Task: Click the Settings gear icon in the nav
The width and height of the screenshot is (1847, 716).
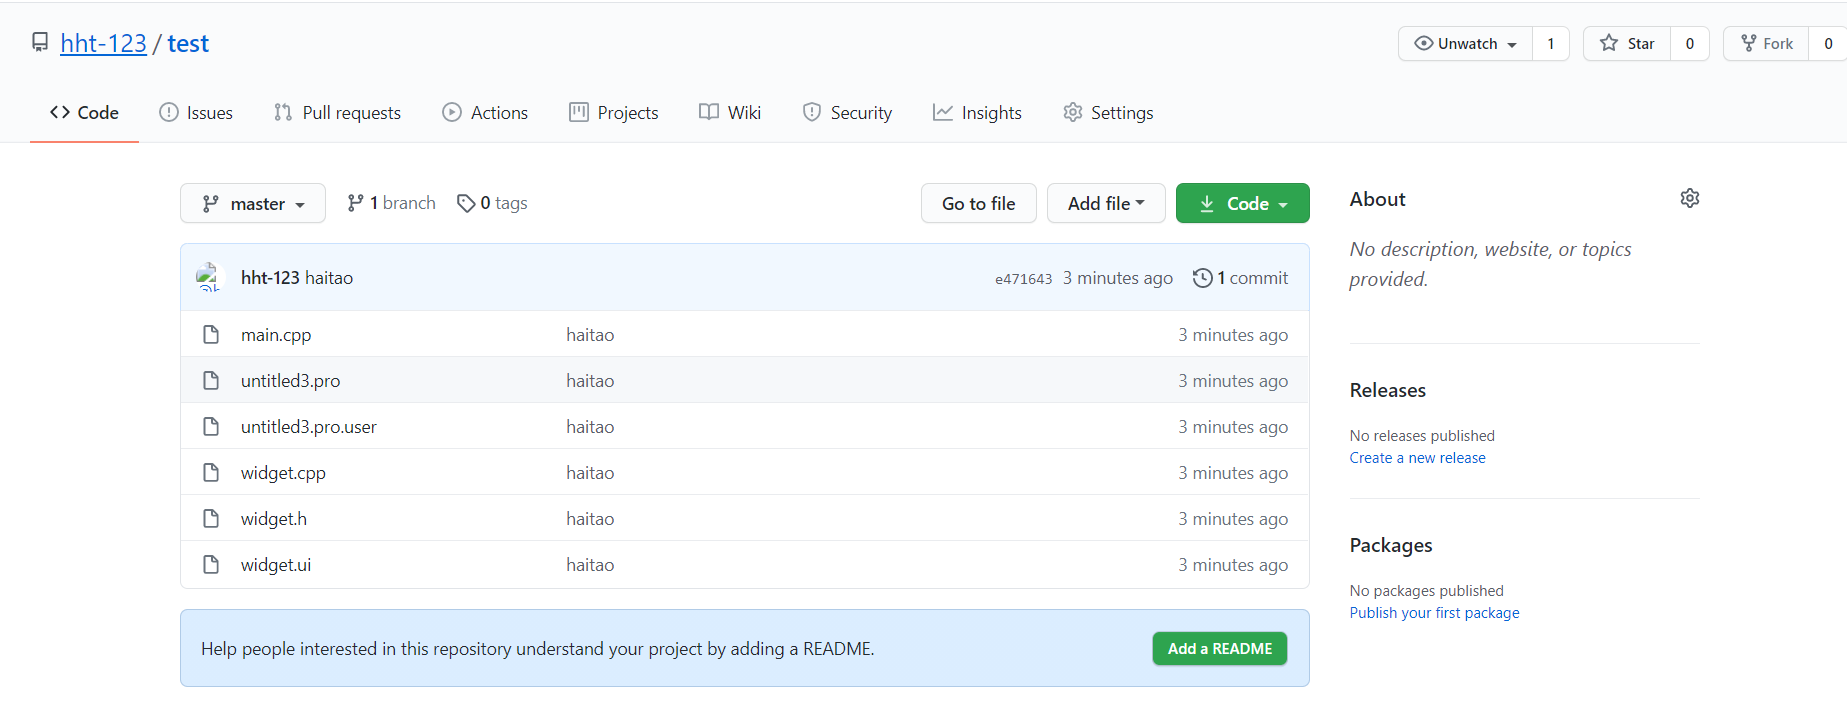Action: (1073, 112)
